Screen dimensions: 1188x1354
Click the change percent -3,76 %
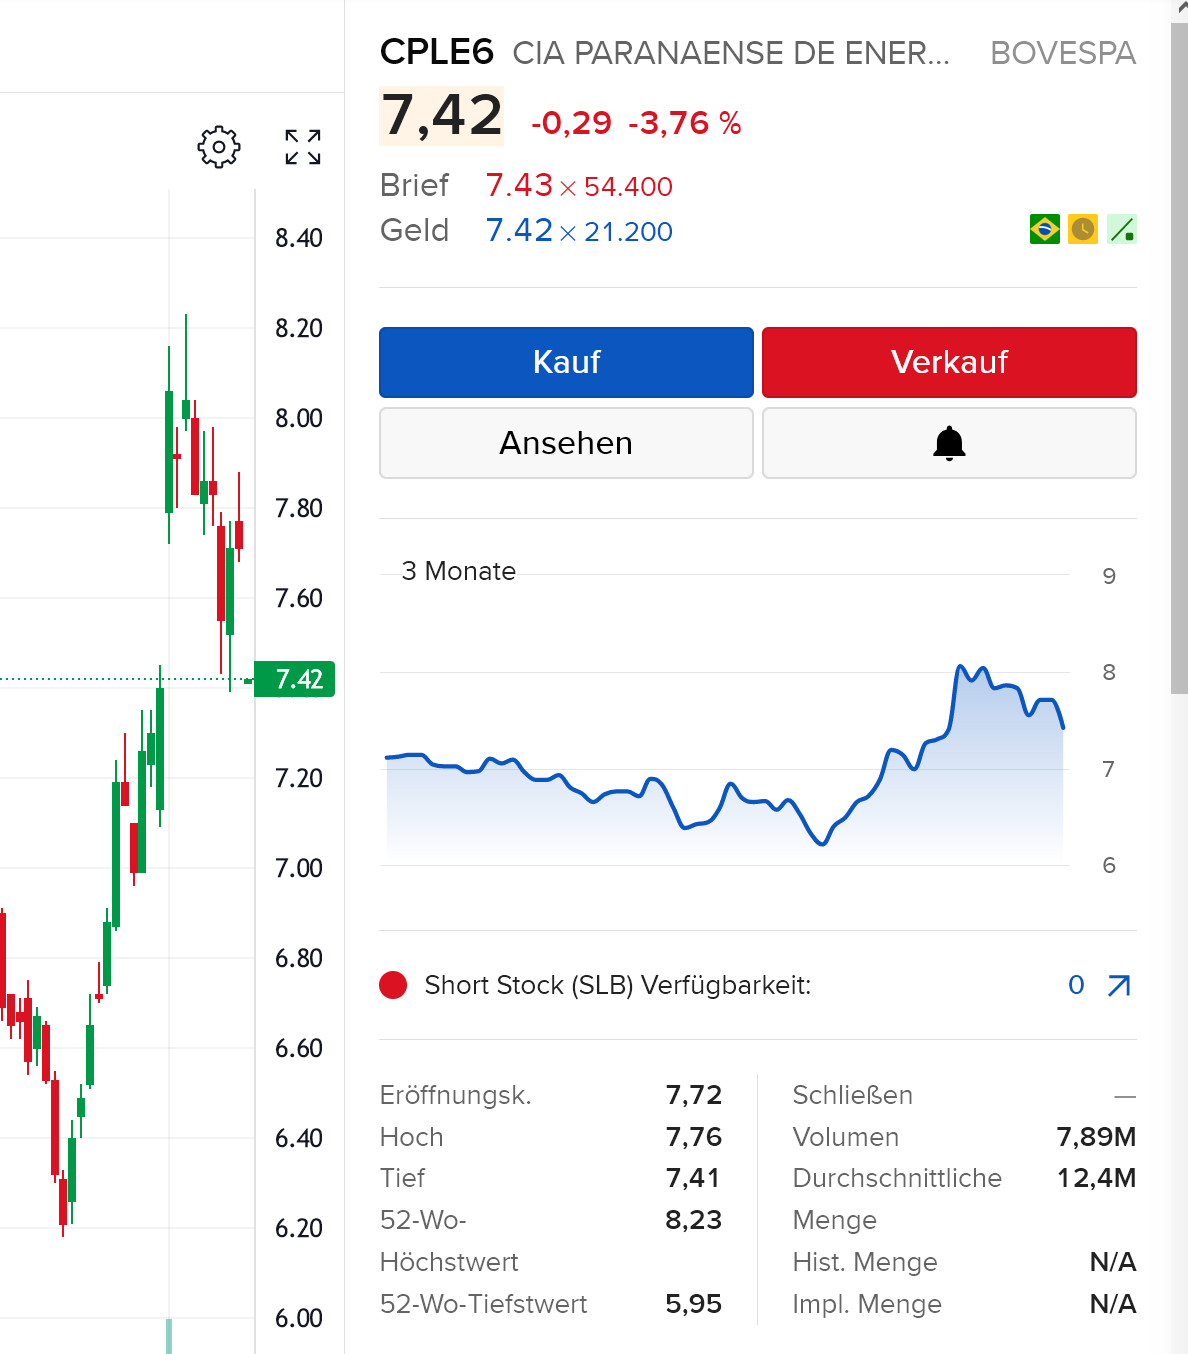(685, 123)
